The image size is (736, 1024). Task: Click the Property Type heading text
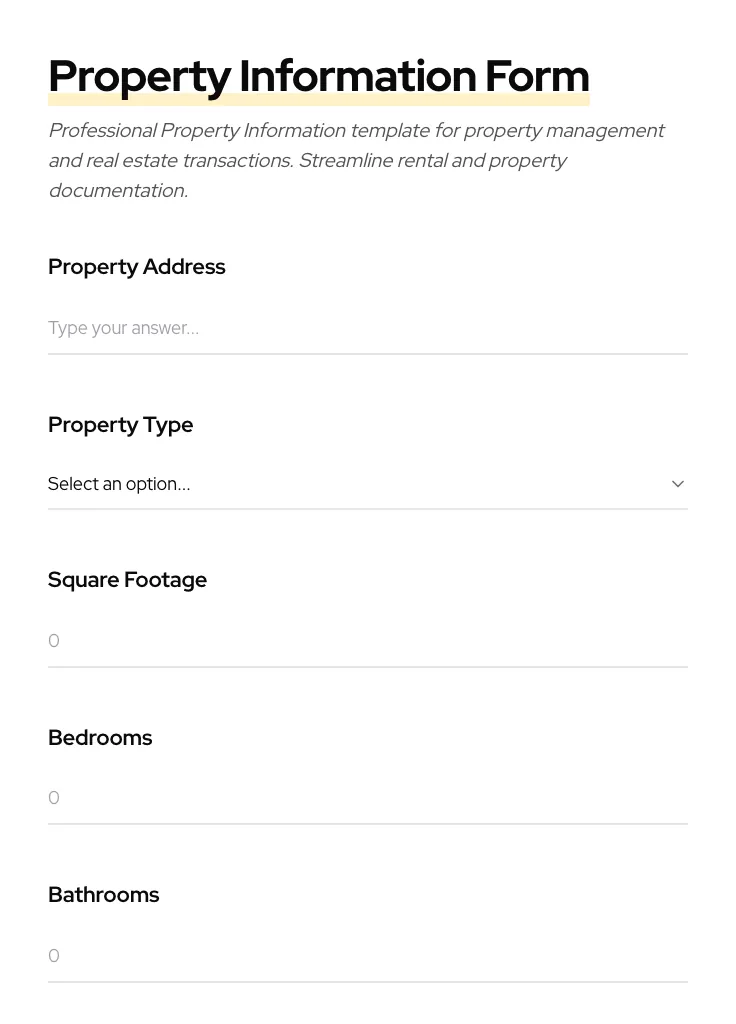pyautogui.click(x=120, y=425)
